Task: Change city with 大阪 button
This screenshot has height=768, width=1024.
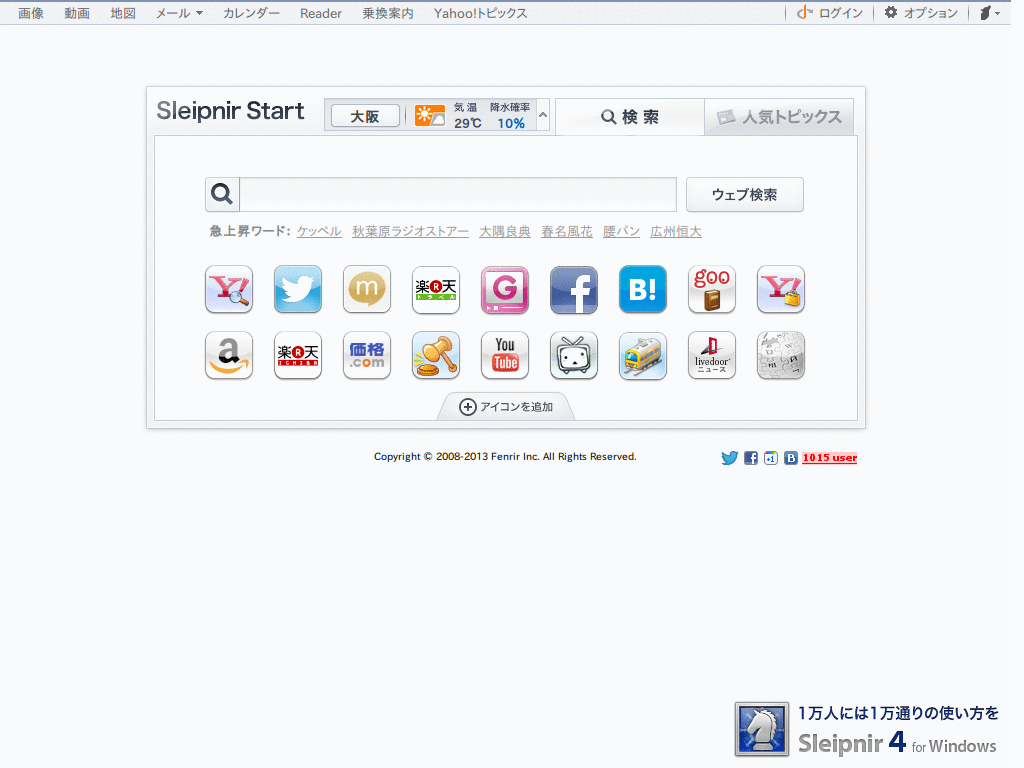Action: (365, 116)
